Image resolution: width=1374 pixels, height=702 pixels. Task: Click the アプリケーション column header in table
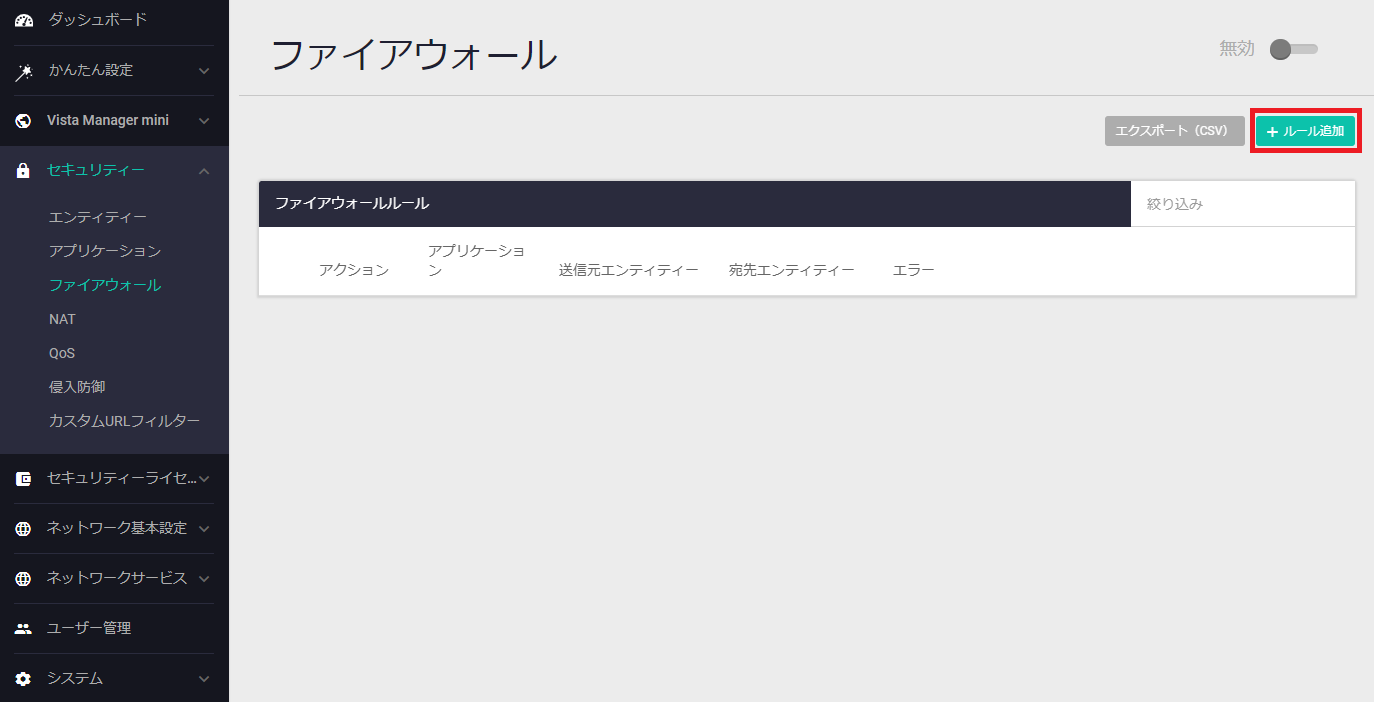point(477,260)
